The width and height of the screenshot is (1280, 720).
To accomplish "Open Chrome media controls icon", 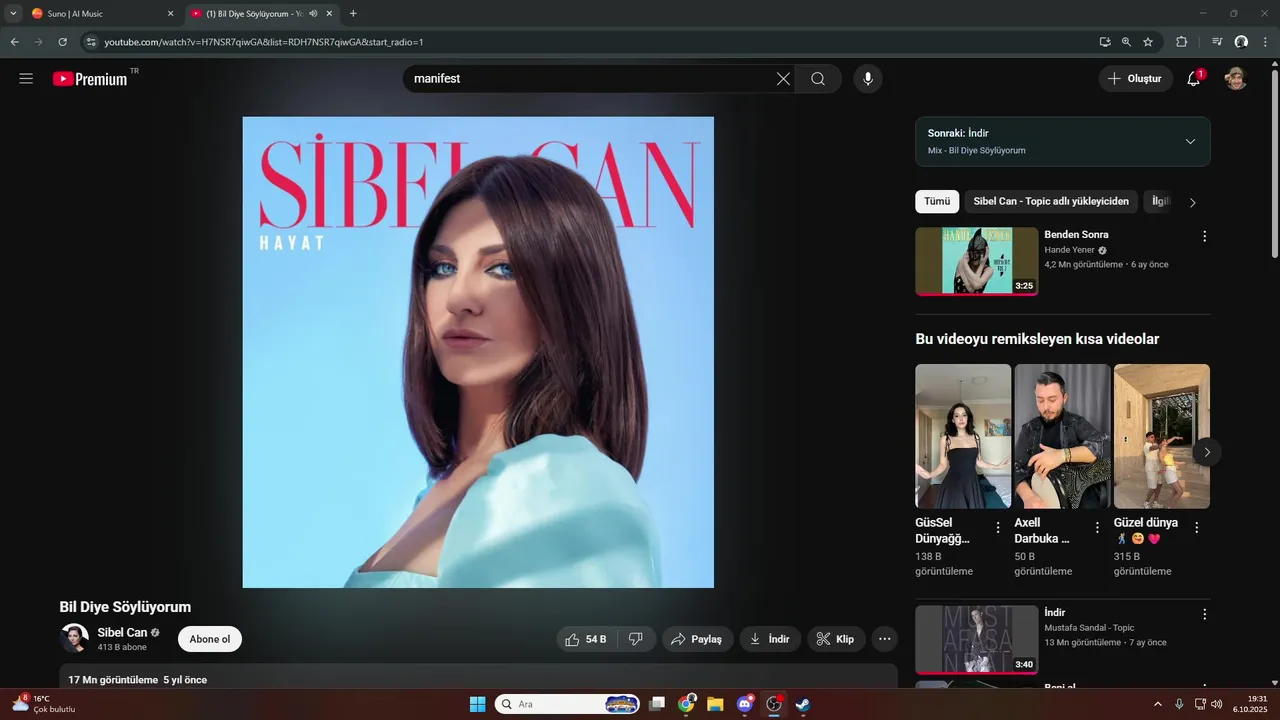I will point(1217,42).
